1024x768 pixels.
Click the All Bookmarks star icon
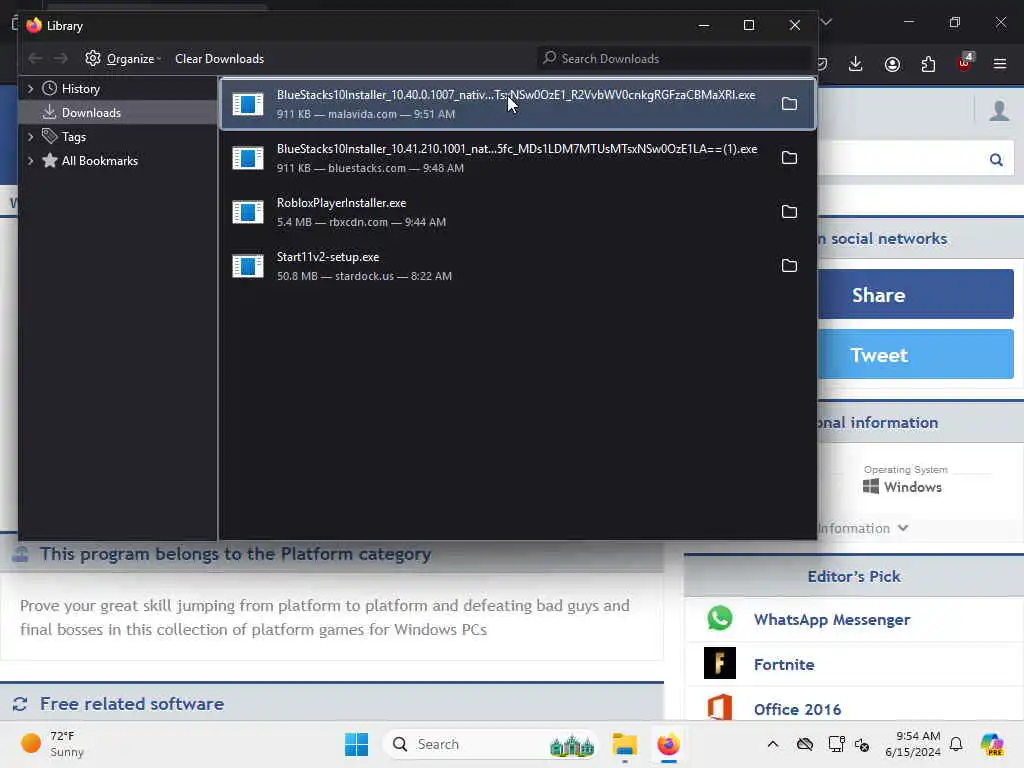point(50,161)
